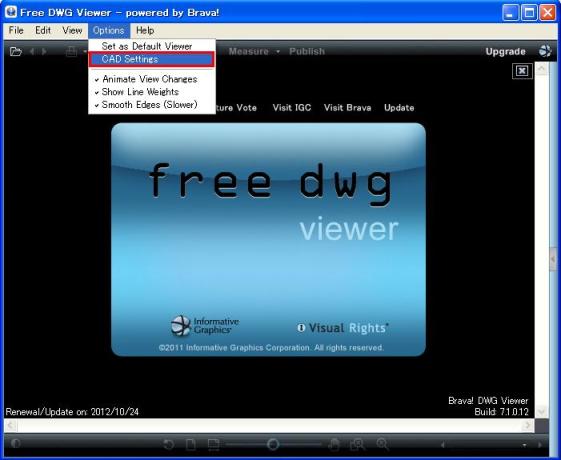Click the free dwg viewer splash image
This screenshot has width=561, height=460.
tap(268, 240)
